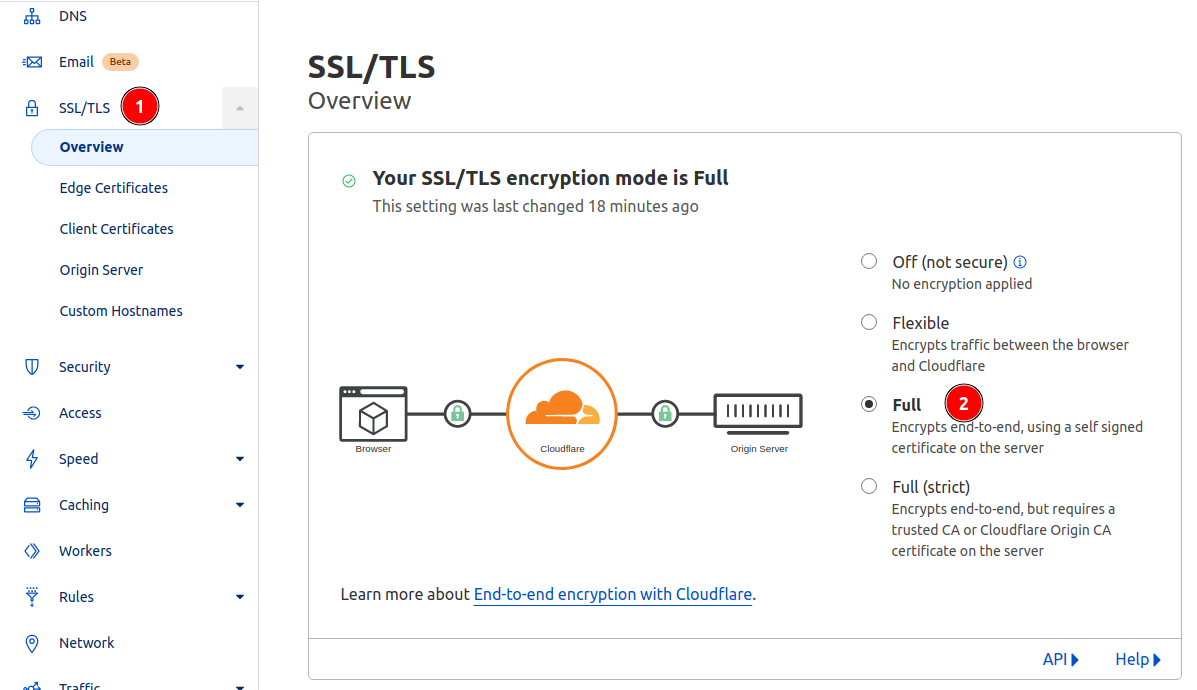The width and height of the screenshot is (1197, 690).
Task: Click the Speed lightning bolt icon
Action: click(32, 459)
